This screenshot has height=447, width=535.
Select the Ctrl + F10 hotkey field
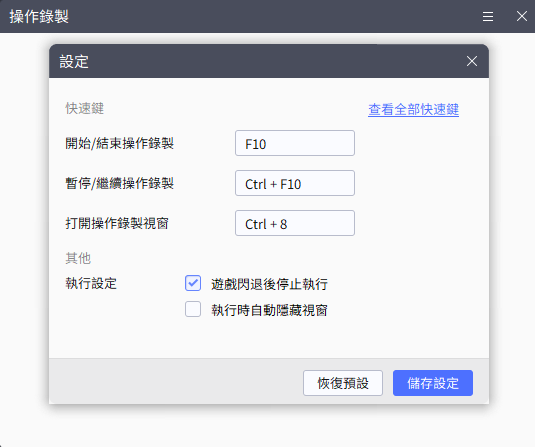[295, 183]
